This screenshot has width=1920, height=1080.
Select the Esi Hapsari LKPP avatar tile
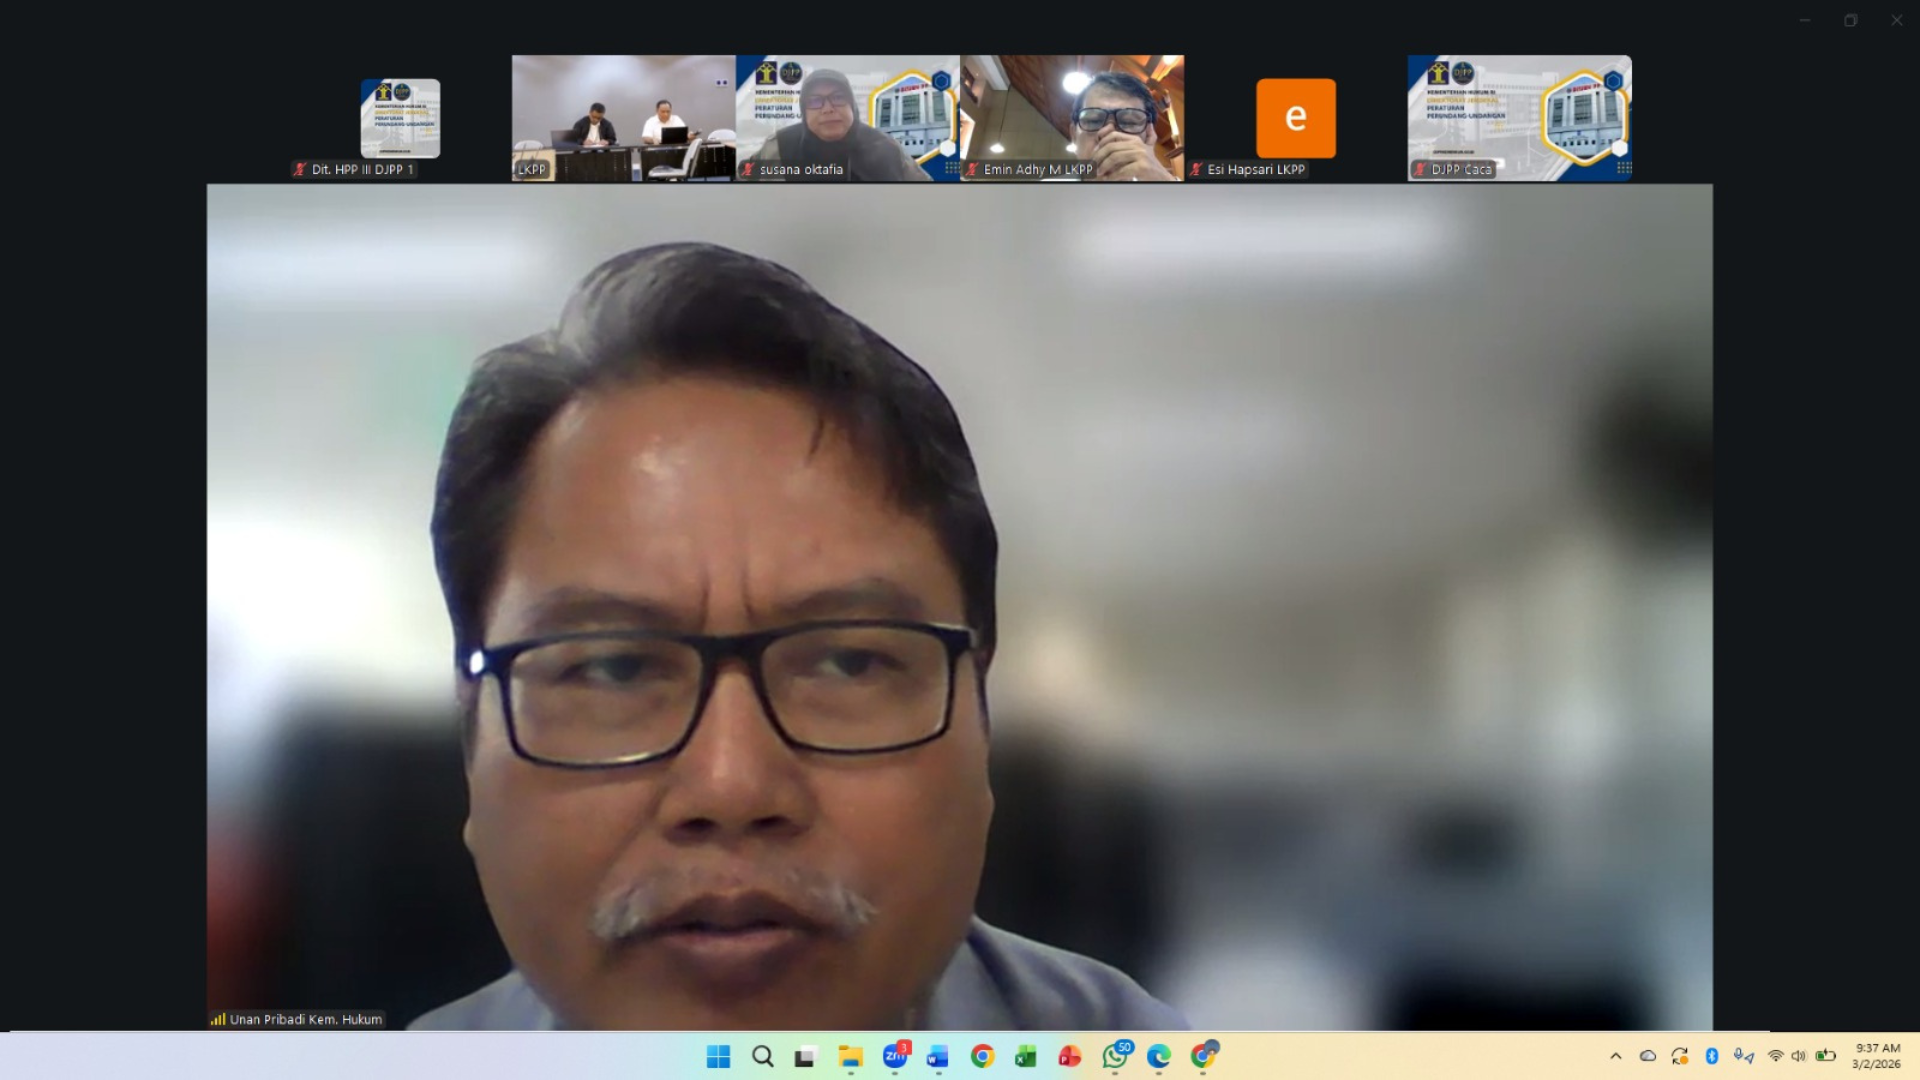coord(1295,117)
